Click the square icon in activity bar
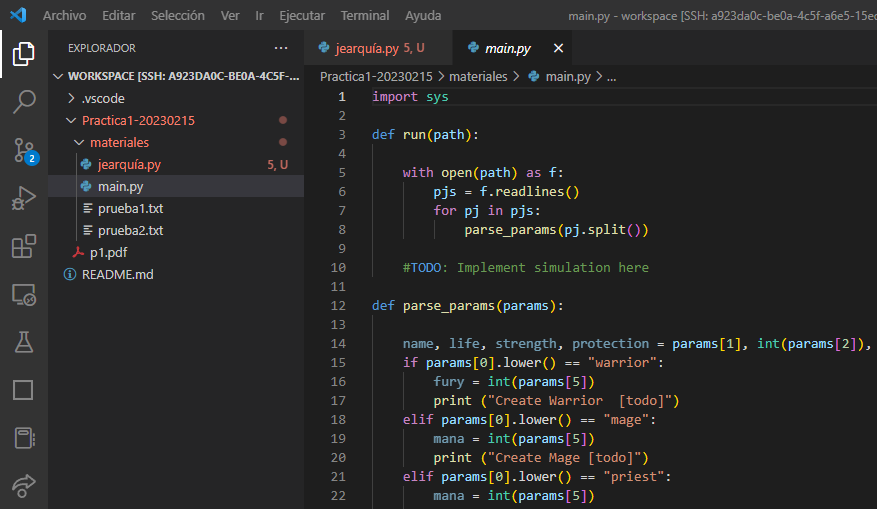 (x=23, y=390)
